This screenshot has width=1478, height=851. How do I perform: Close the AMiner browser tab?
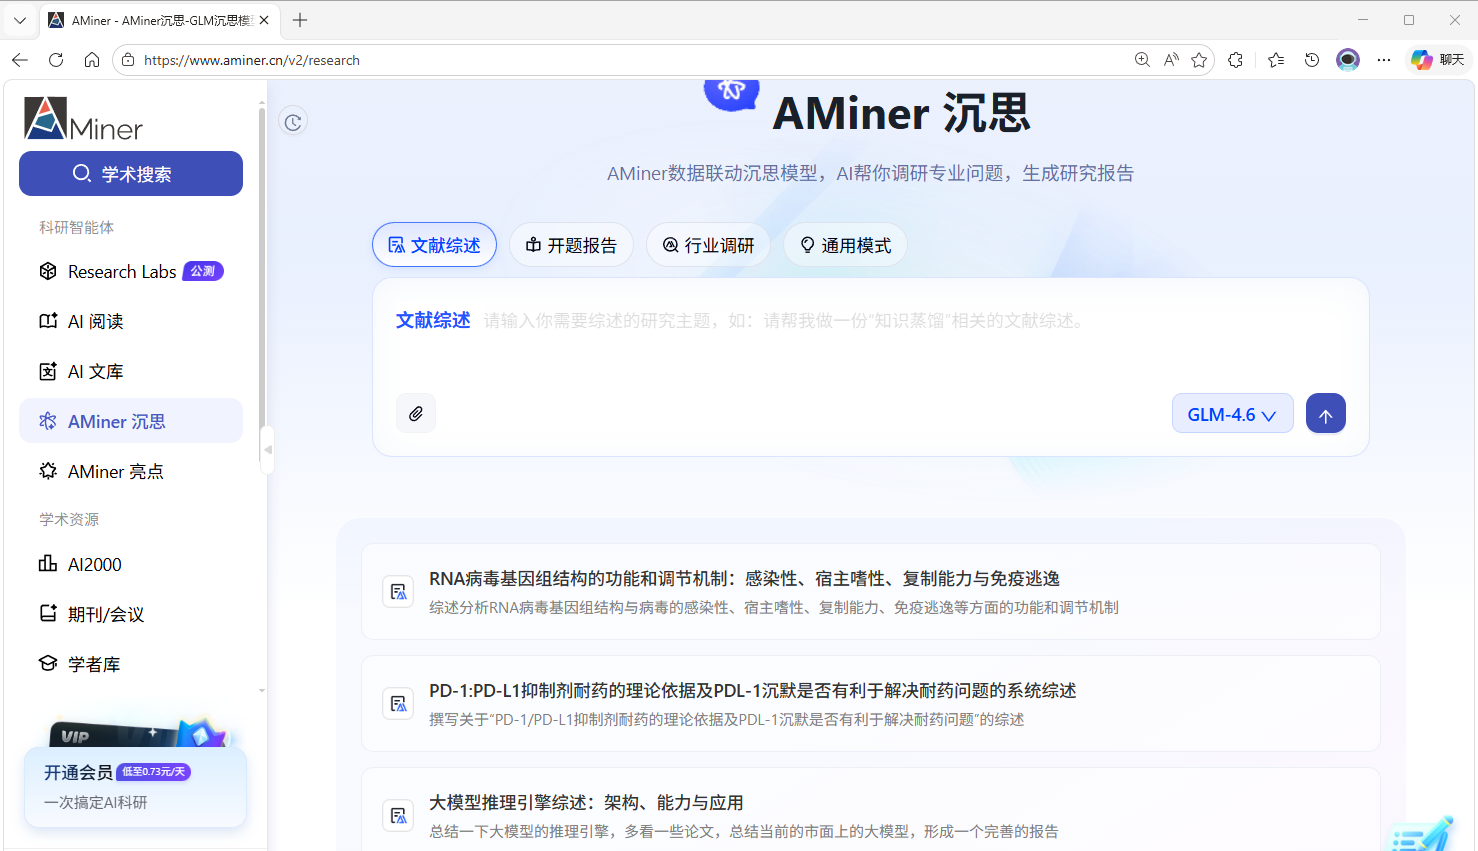coord(264,20)
